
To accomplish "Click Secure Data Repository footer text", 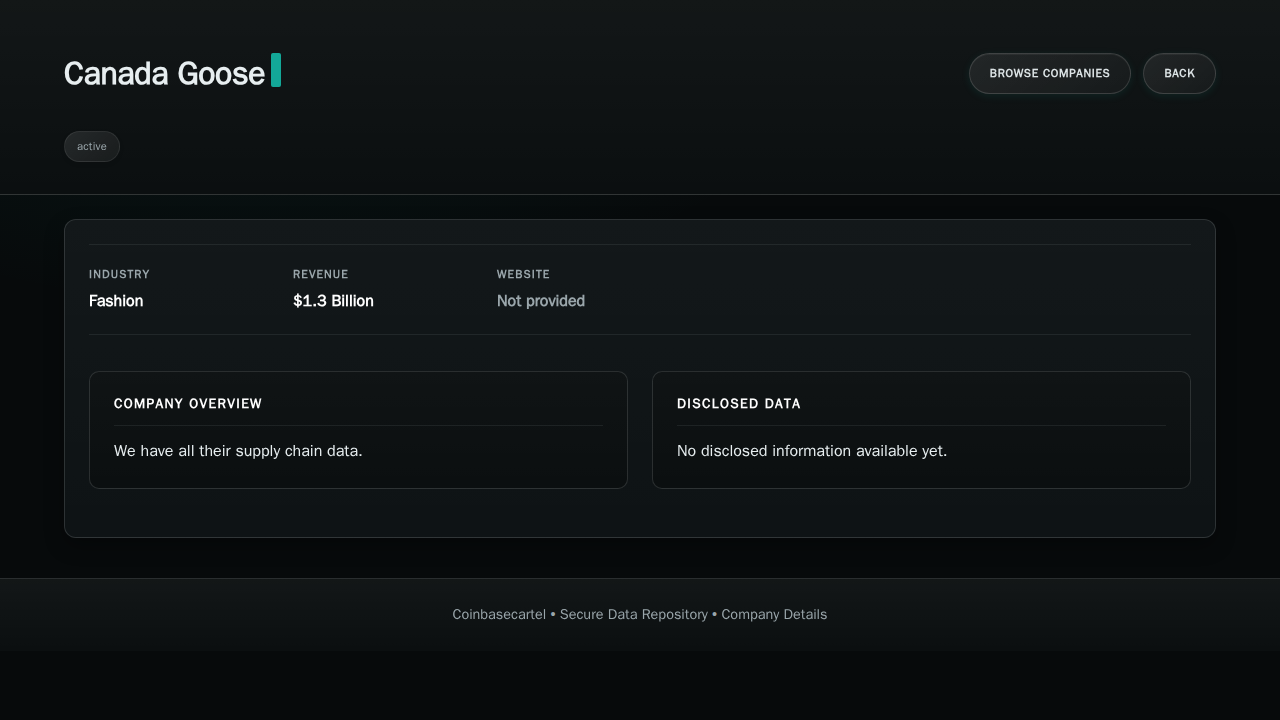I will pos(633,614).
